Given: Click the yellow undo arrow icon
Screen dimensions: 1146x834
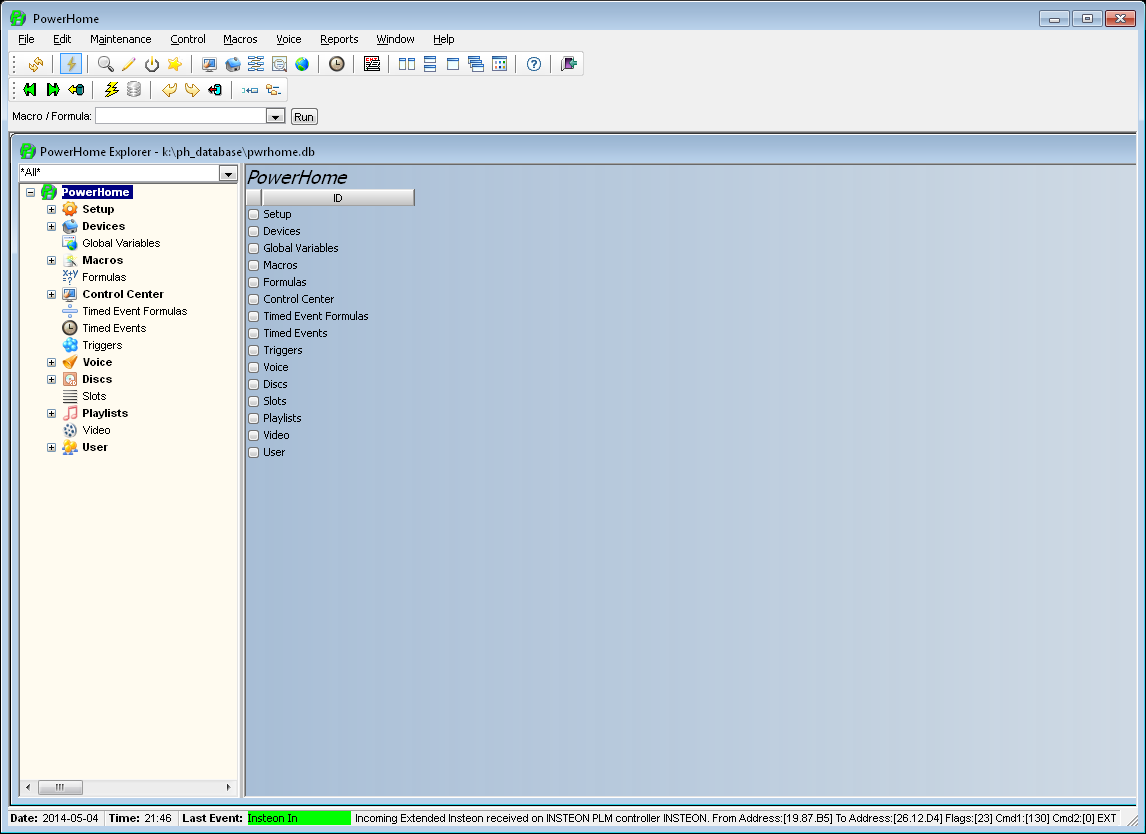Looking at the screenshot, I should pos(170,90).
